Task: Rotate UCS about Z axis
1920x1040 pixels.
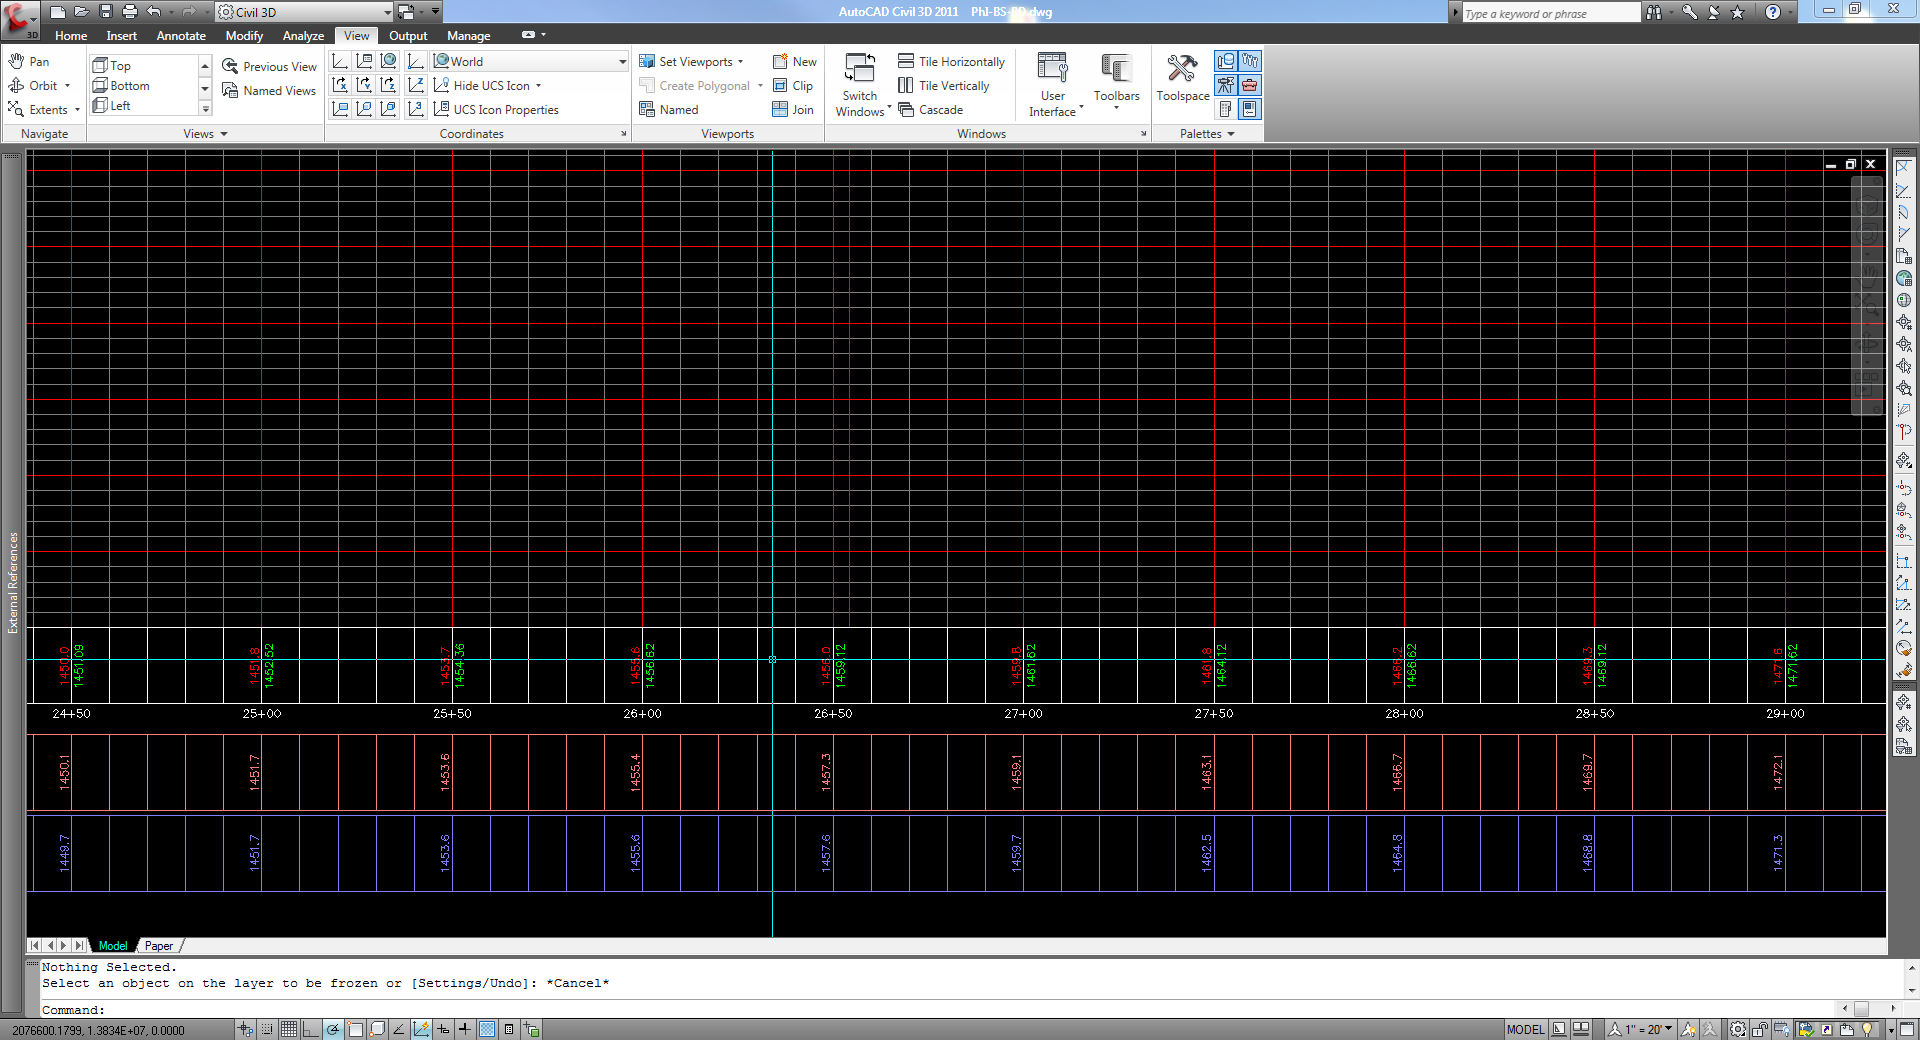Action: (x=389, y=86)
